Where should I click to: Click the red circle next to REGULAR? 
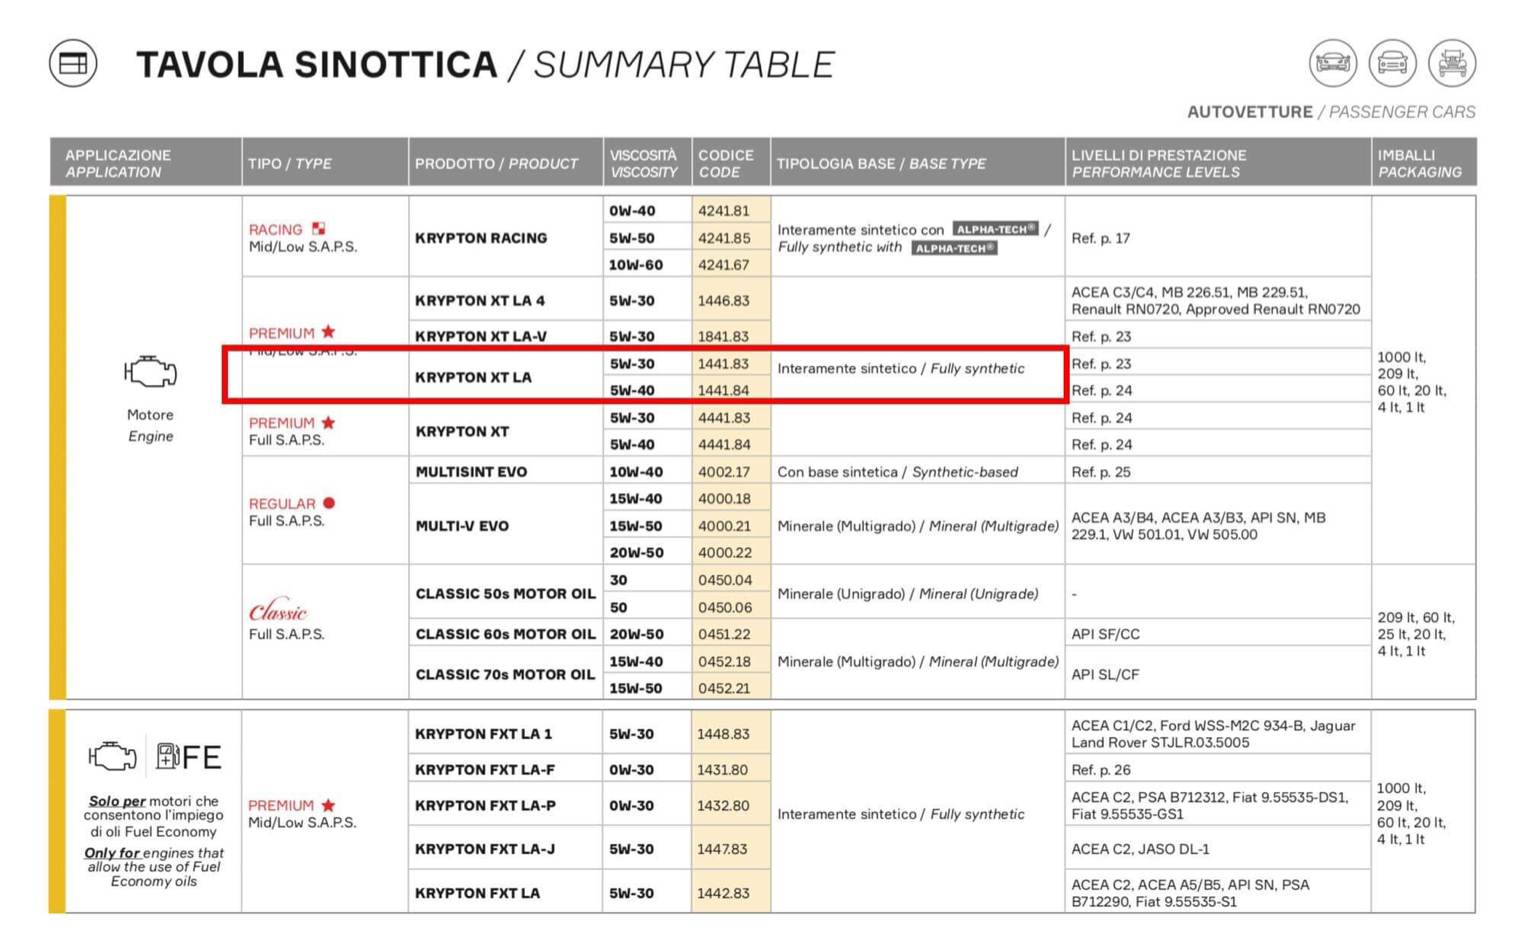[329, 503]
